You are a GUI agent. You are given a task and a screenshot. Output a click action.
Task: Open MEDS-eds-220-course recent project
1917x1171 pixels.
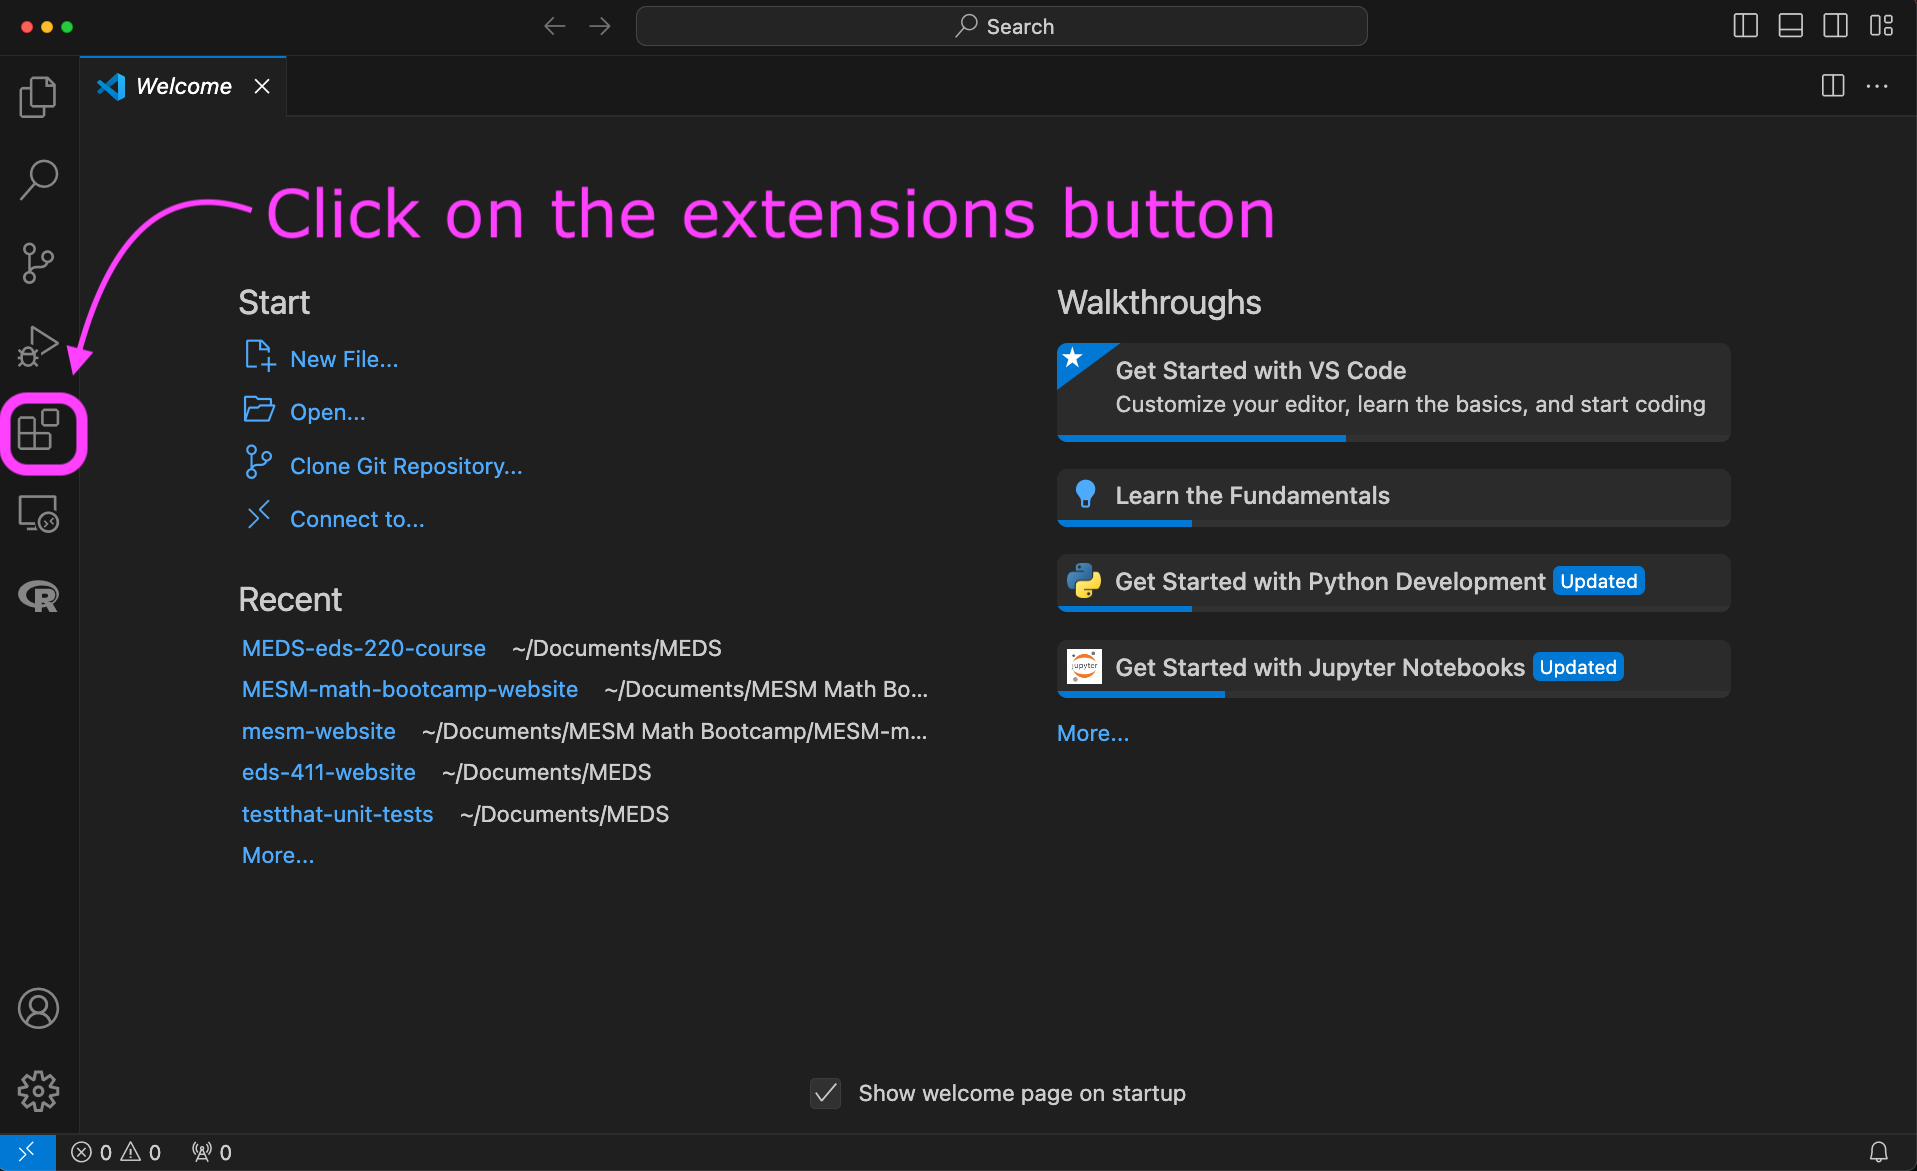coord(363,648)
